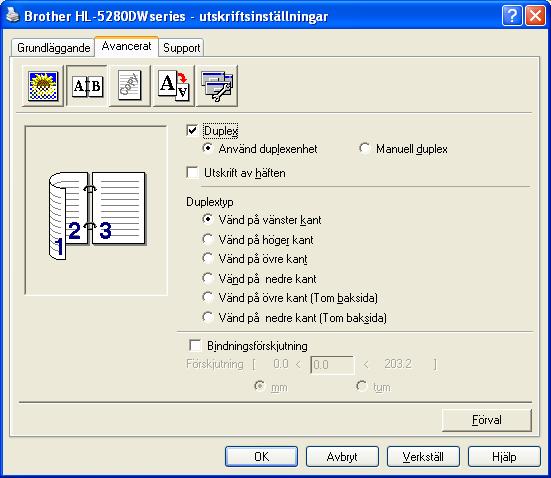Open help with the Hjälp button
Screen dimensions: 551x478
tap(504, 457)
